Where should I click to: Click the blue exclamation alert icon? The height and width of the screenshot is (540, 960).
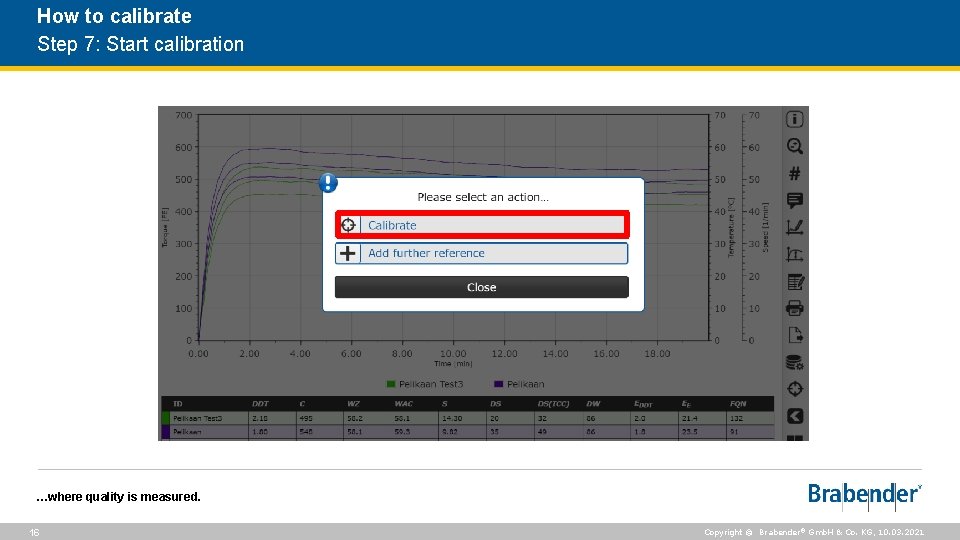[328, 182]
